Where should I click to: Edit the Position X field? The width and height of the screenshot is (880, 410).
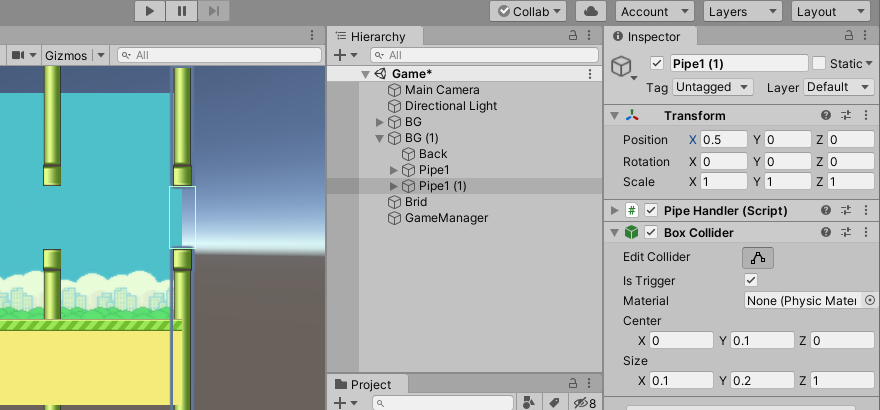723,140
